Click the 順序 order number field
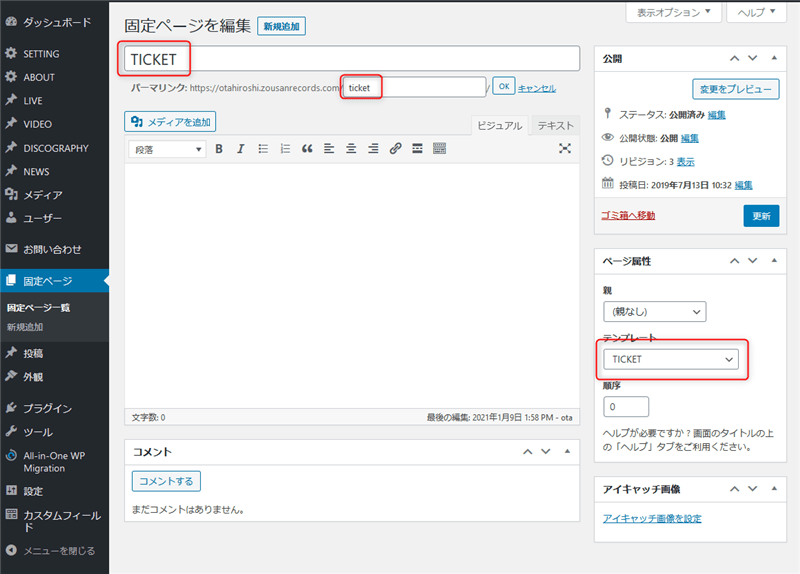Viewport: 800px width, 574px height. [x=626, y=407]
